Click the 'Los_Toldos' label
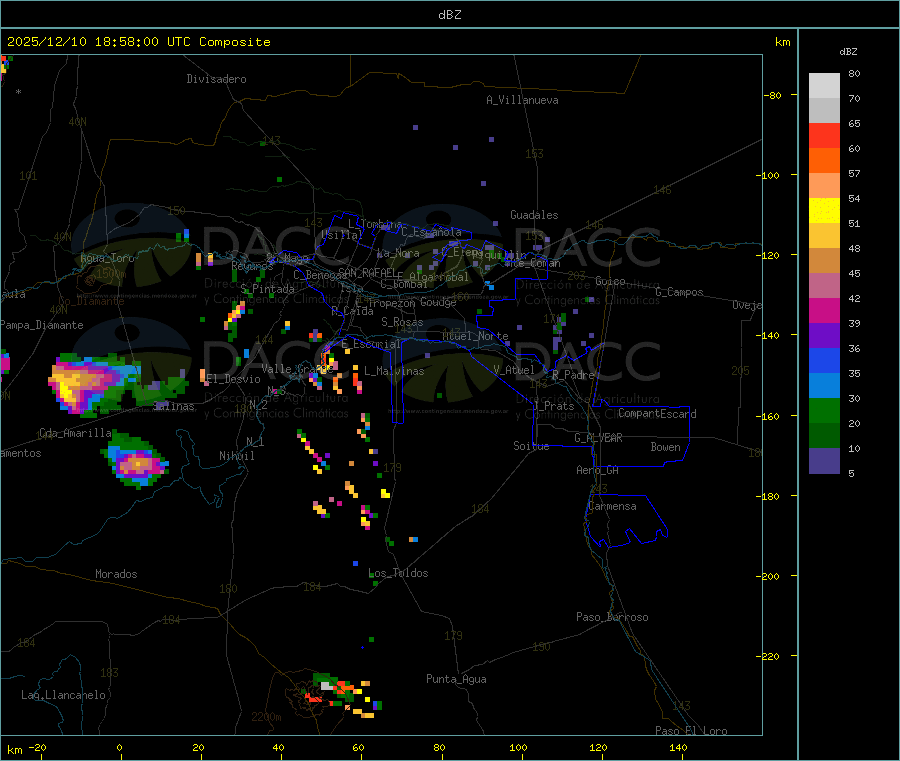Image resolution: width=900 pixels, height=761 pixels. [x=398, y=573]
